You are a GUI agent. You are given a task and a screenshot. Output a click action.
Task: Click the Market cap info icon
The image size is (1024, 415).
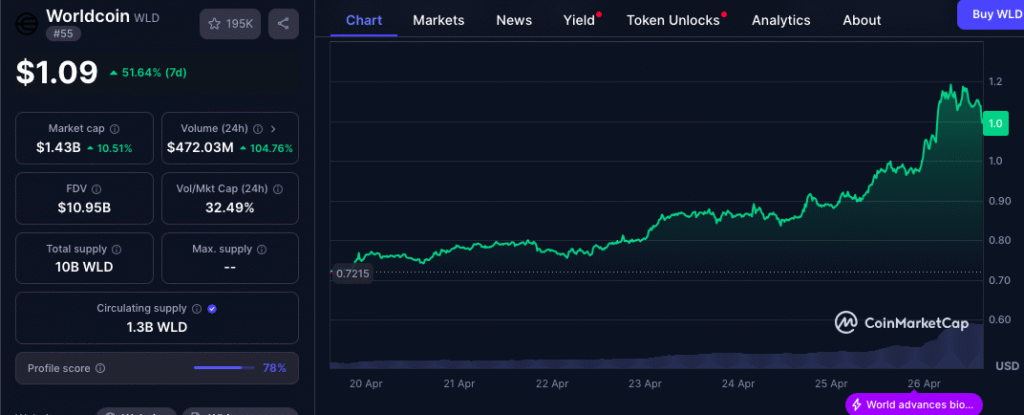(x=114, y=129)
